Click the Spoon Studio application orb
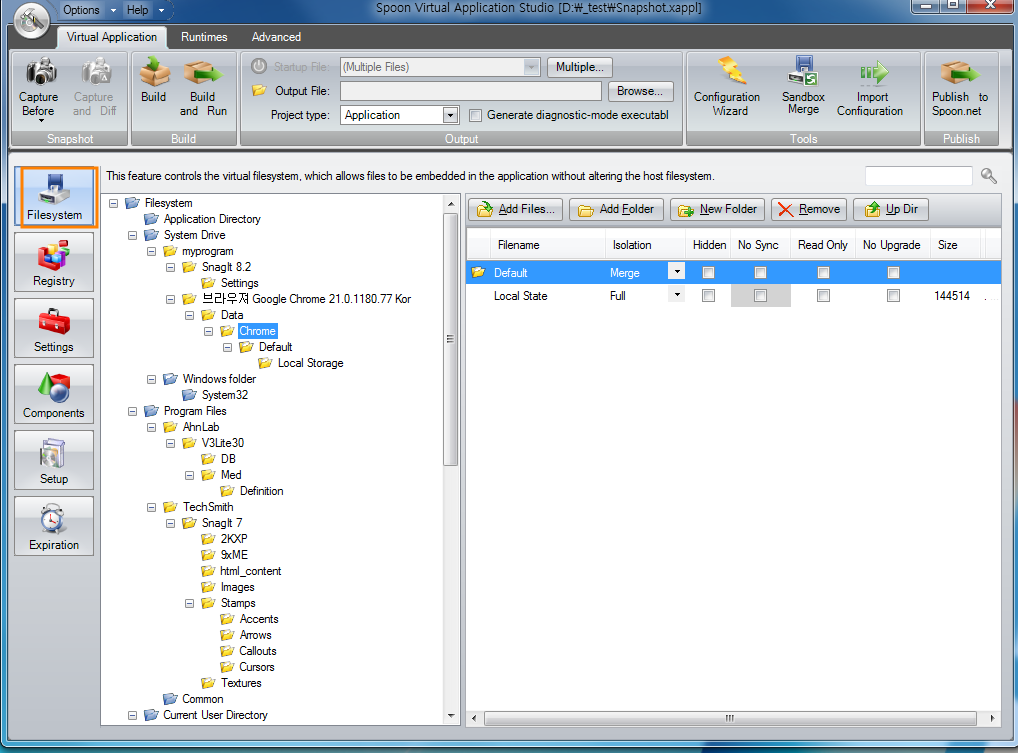 pos(31,21)
